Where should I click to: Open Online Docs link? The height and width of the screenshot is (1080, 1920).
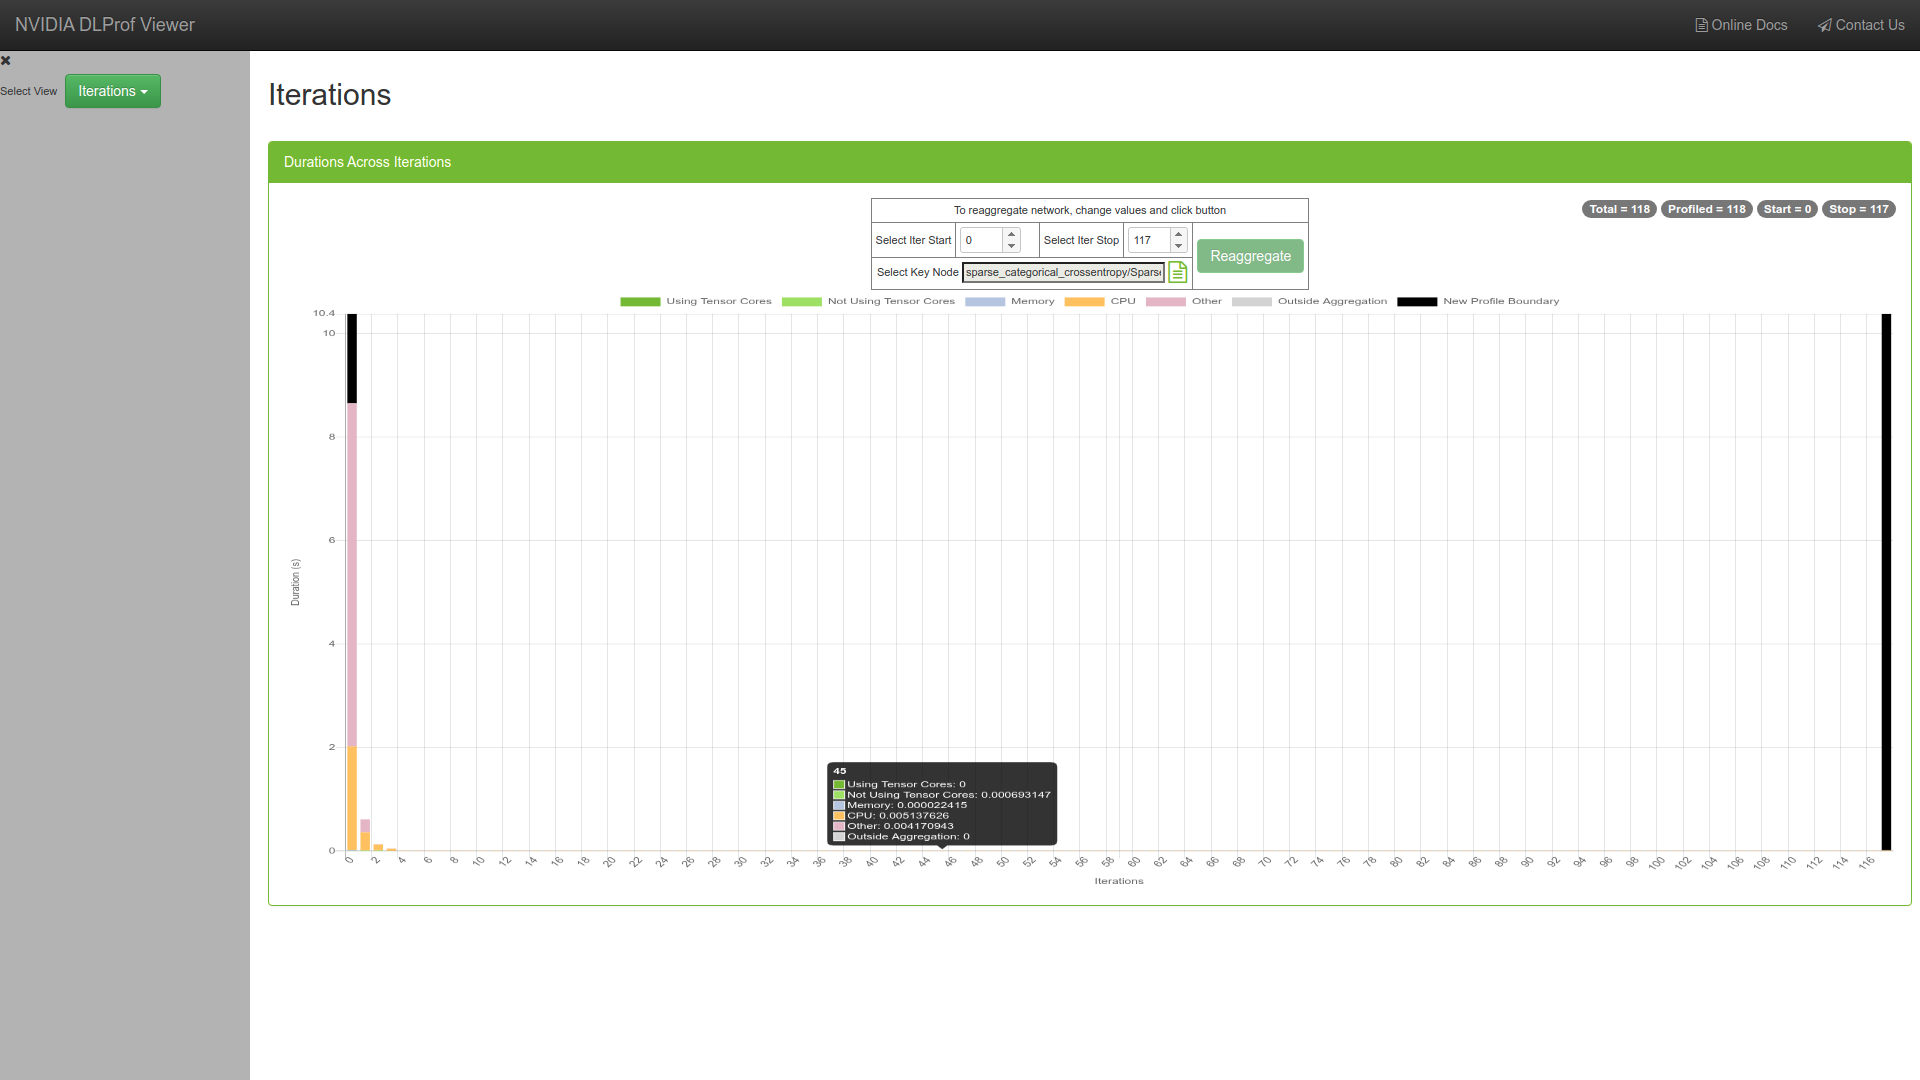point(1741,25)
